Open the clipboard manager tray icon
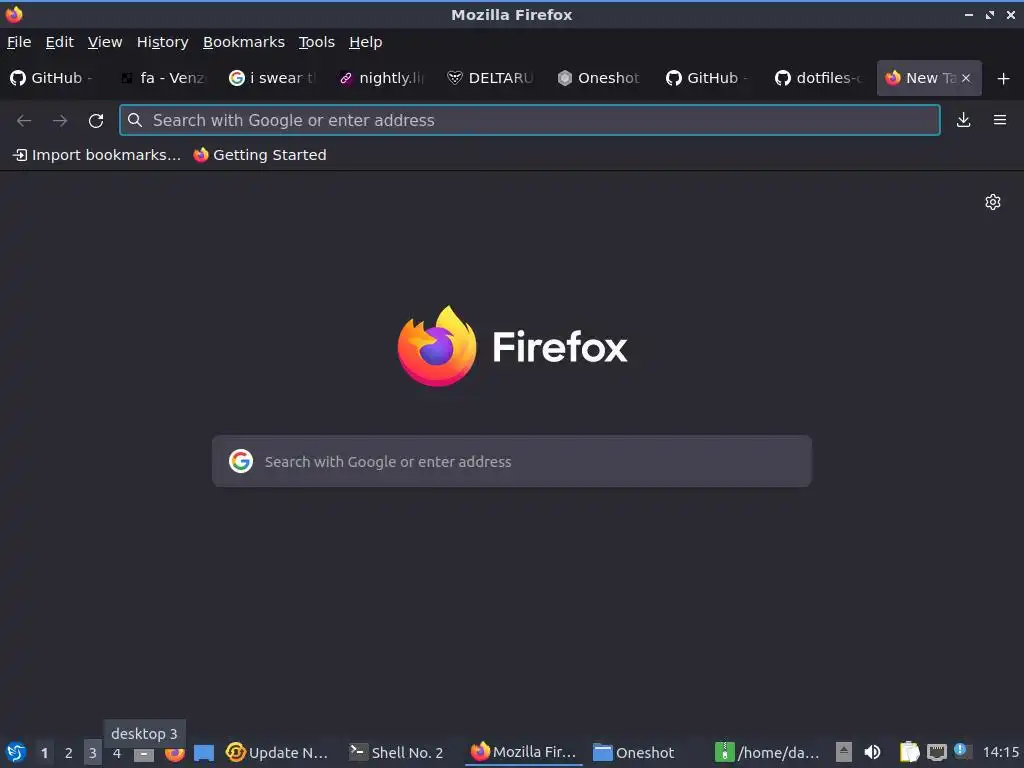Image resolution: width=1024 pixels, height=768 pixels. [x=909, y=752]
